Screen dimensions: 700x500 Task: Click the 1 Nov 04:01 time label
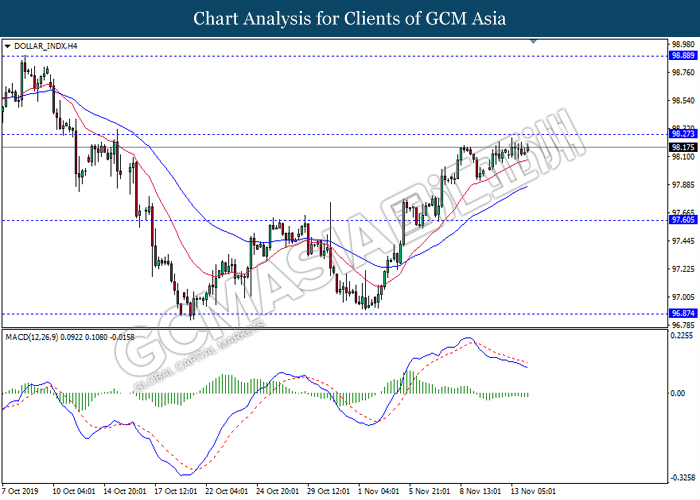[x=379, y=491]
